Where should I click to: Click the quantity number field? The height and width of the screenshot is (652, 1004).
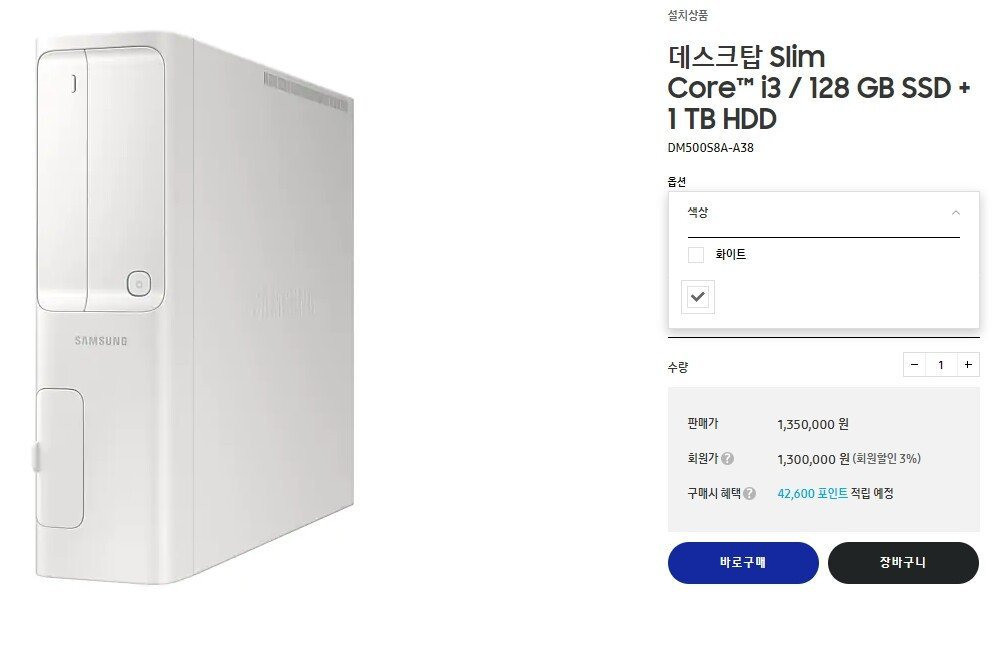point(941,364)
